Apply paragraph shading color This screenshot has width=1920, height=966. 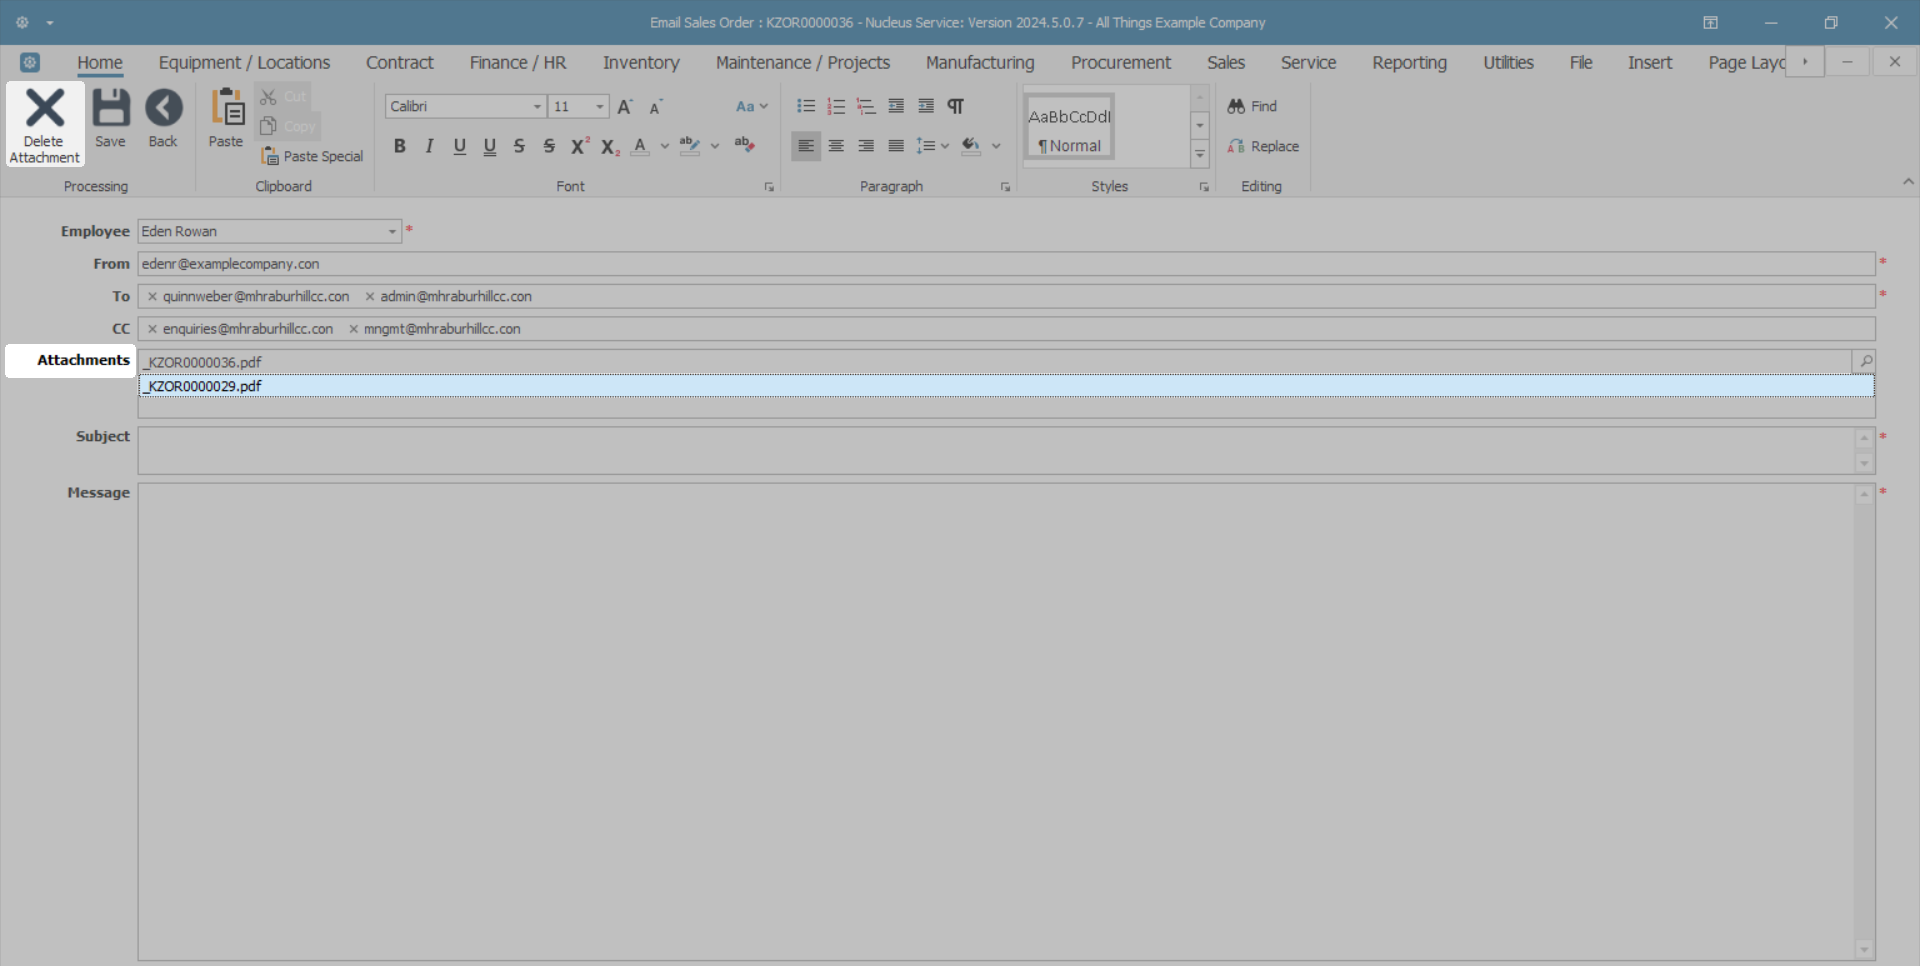971,146
